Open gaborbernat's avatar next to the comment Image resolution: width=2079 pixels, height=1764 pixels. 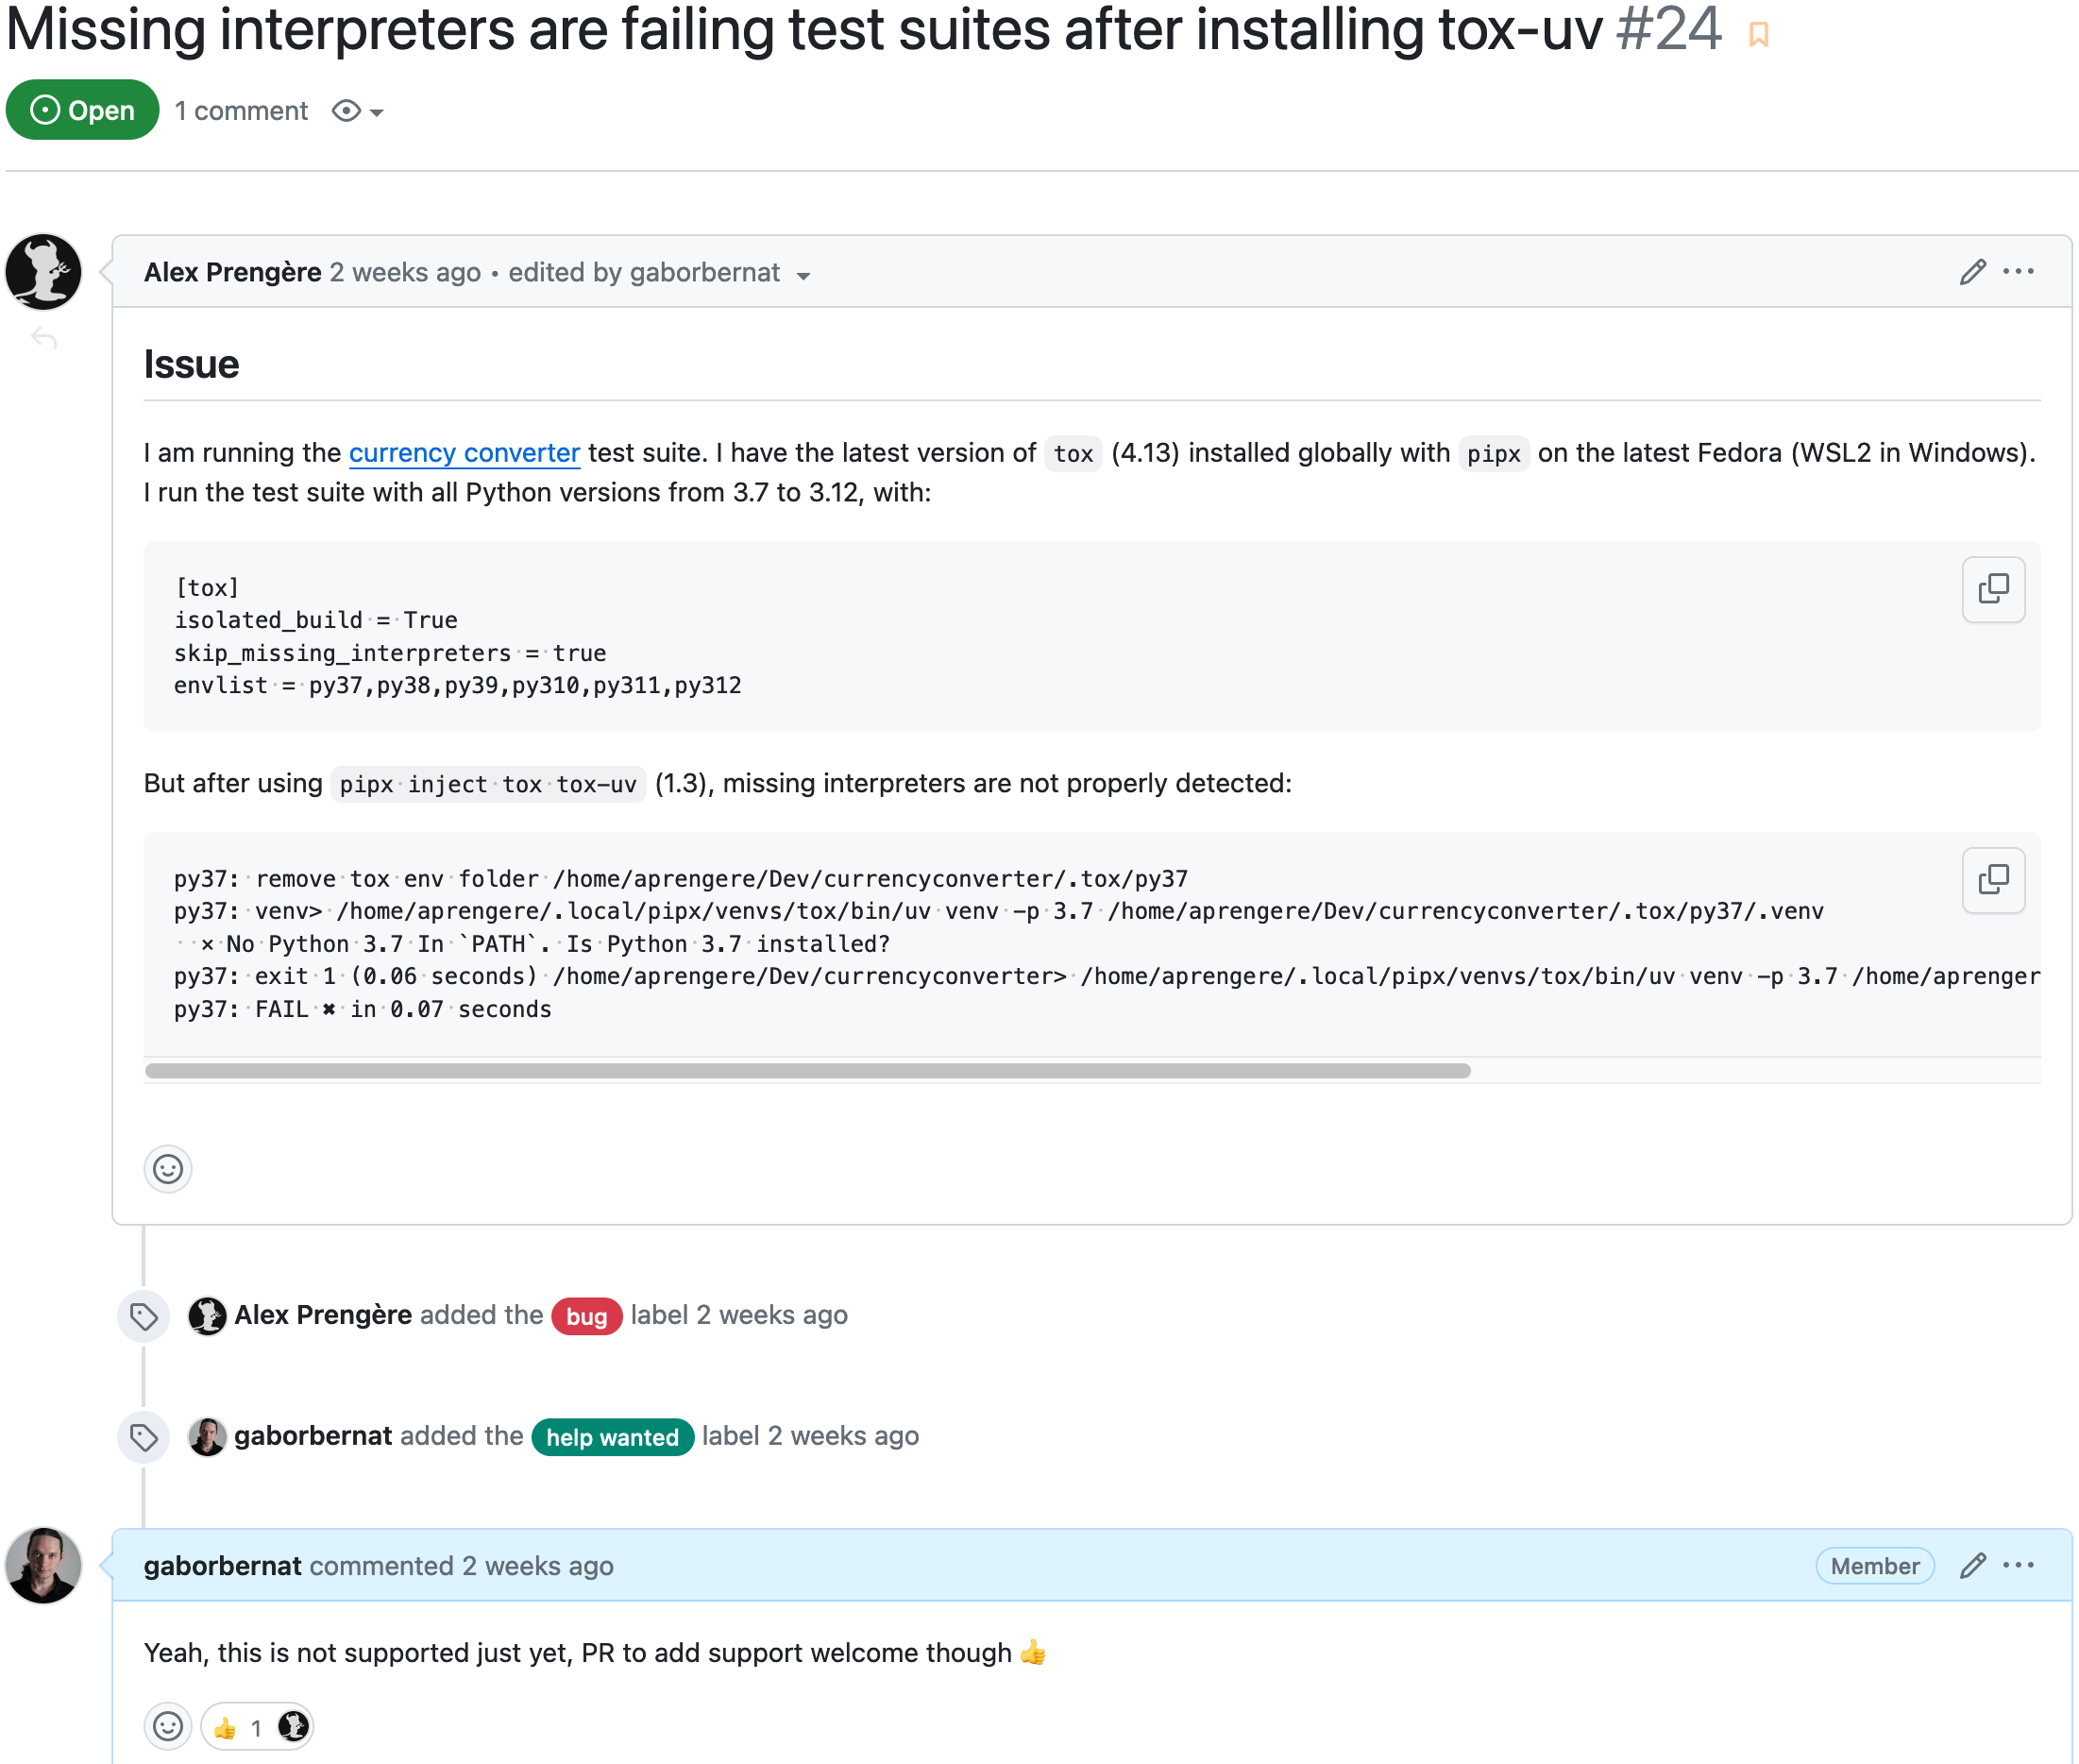(x=43, y=1565)
